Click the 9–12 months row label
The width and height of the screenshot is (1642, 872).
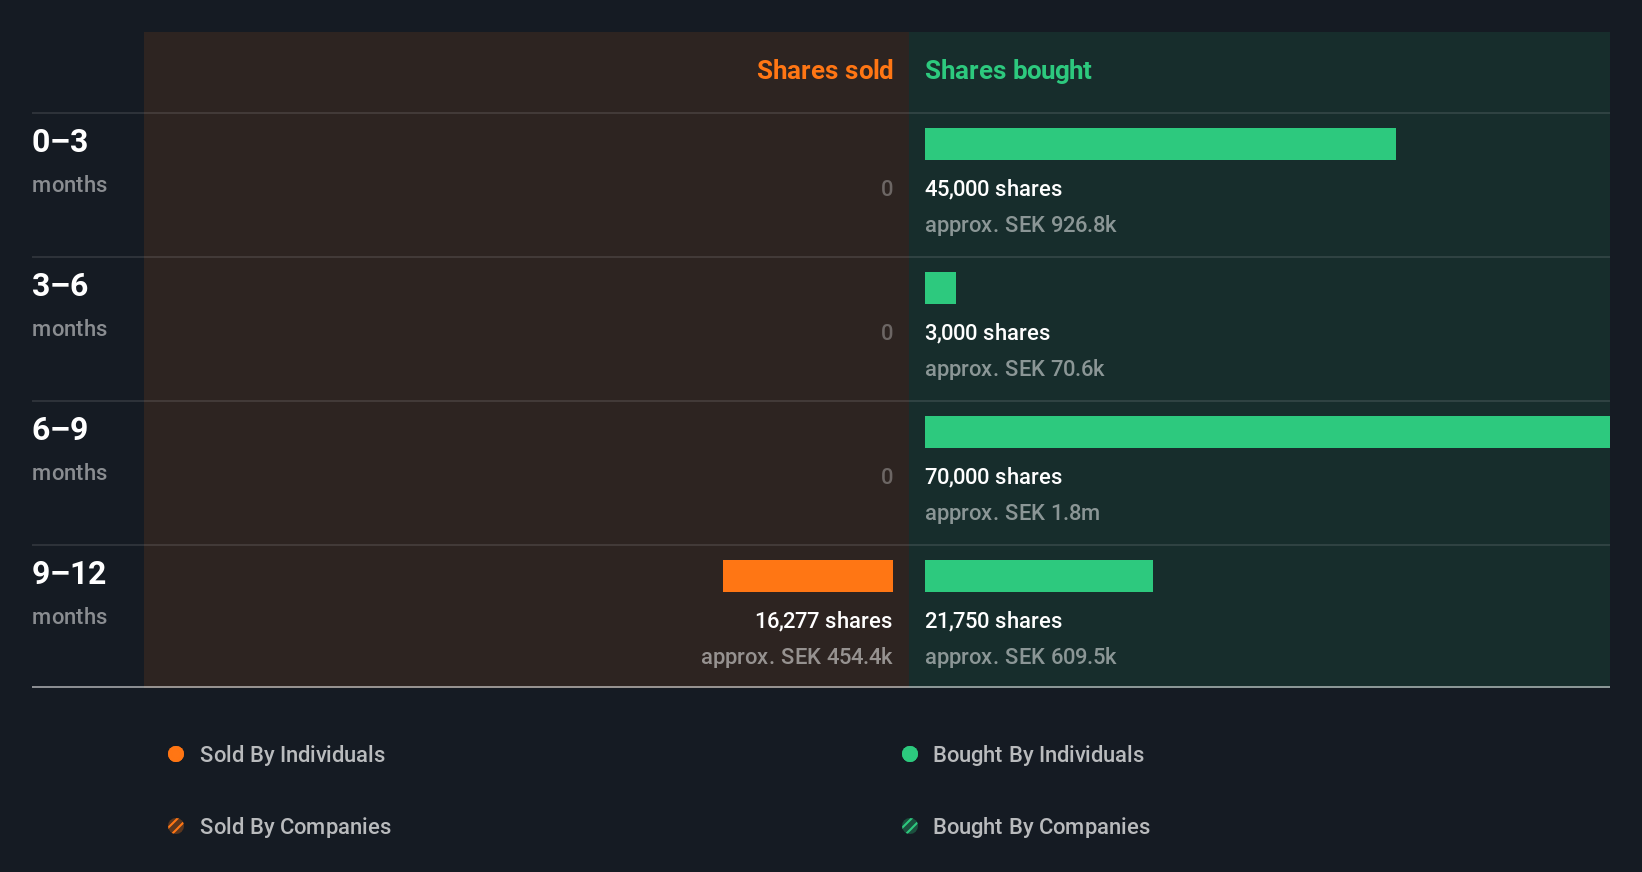(69, 592)
